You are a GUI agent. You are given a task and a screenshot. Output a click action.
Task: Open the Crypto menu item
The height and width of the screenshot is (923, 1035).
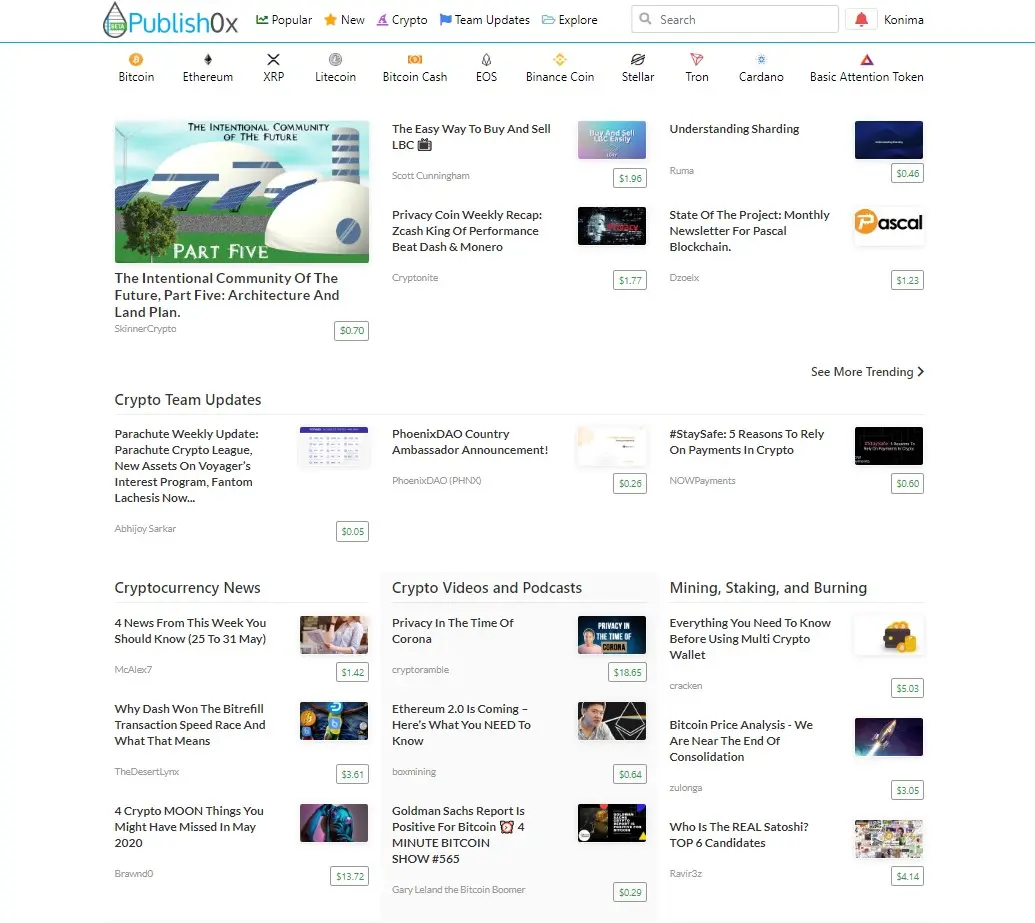(402, 20)
